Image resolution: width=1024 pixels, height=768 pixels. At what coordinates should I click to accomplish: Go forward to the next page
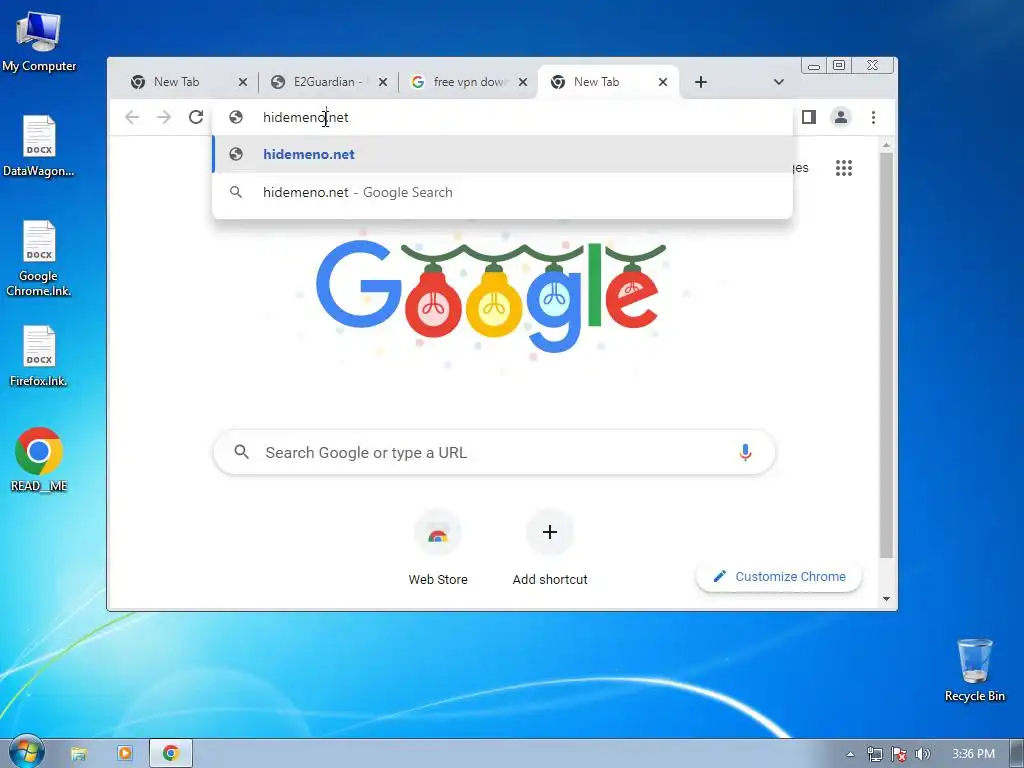coord(164,118)
